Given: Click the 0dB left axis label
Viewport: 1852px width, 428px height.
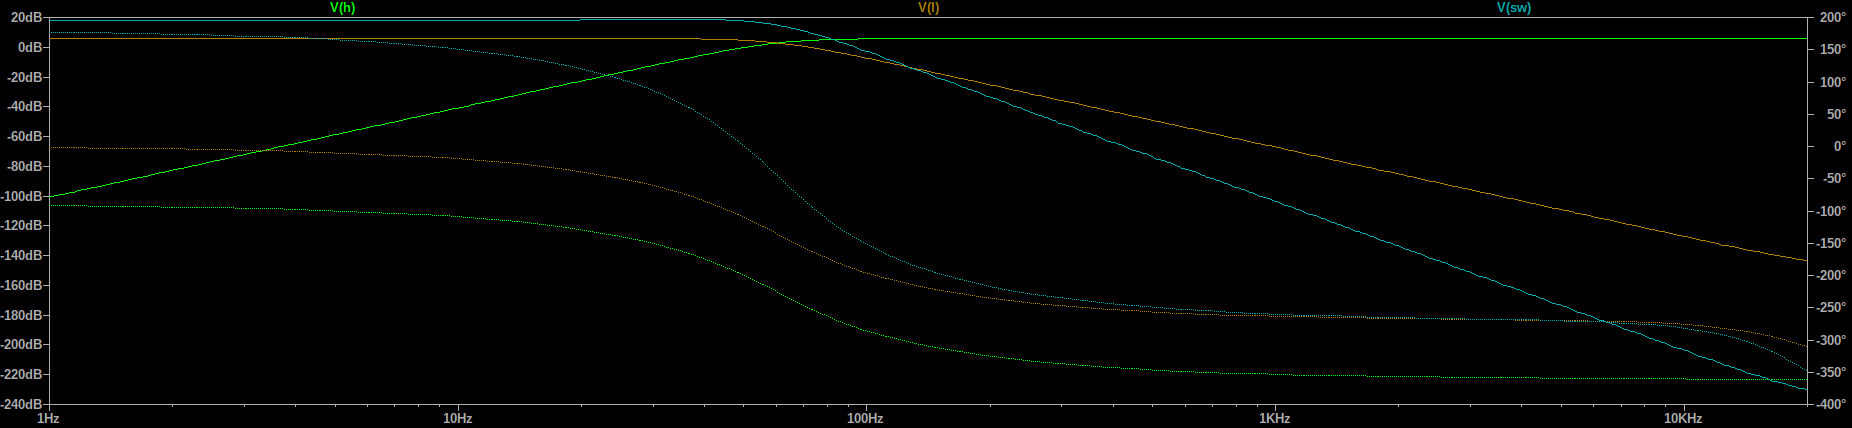Looking at the screenshot, I should 30,48.
